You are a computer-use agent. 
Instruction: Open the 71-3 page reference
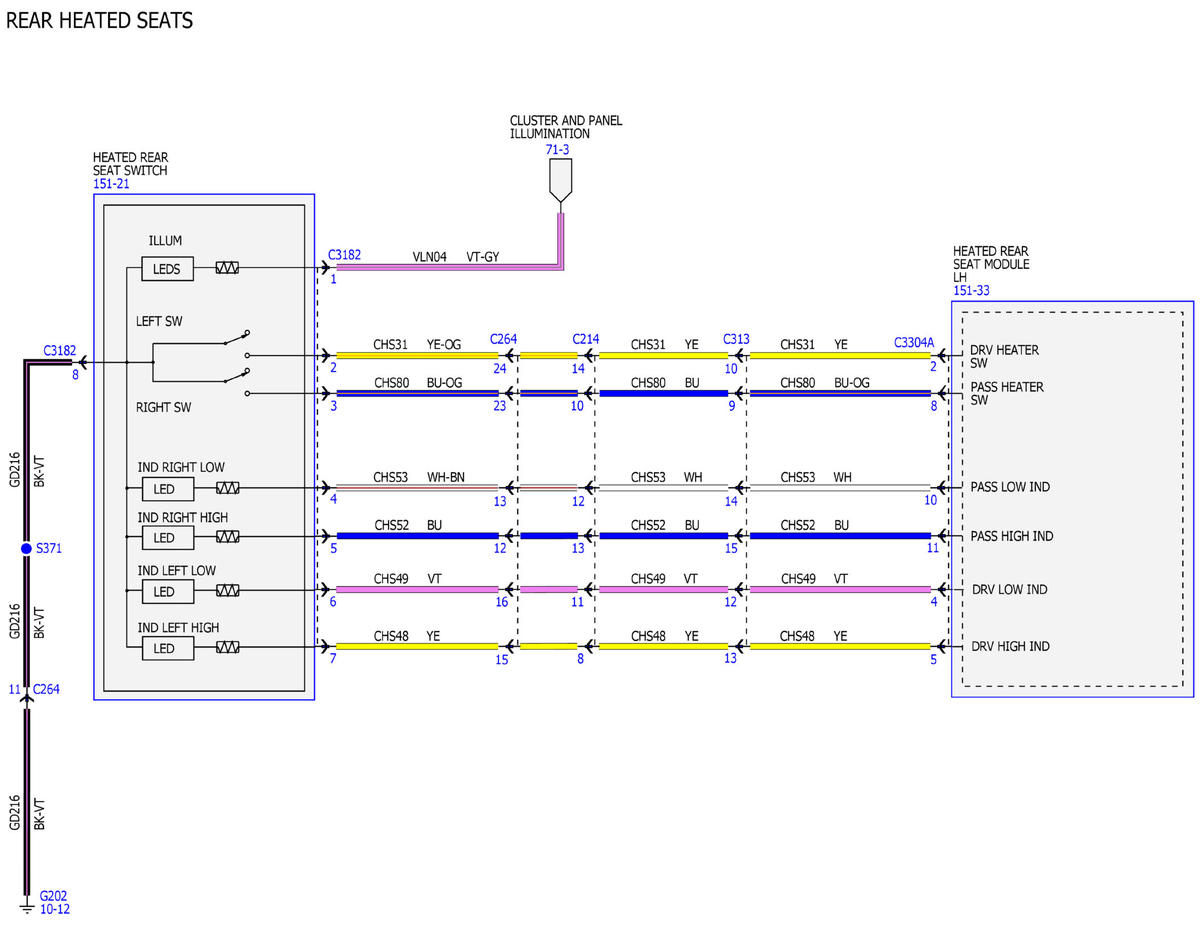tap(557, 150)
